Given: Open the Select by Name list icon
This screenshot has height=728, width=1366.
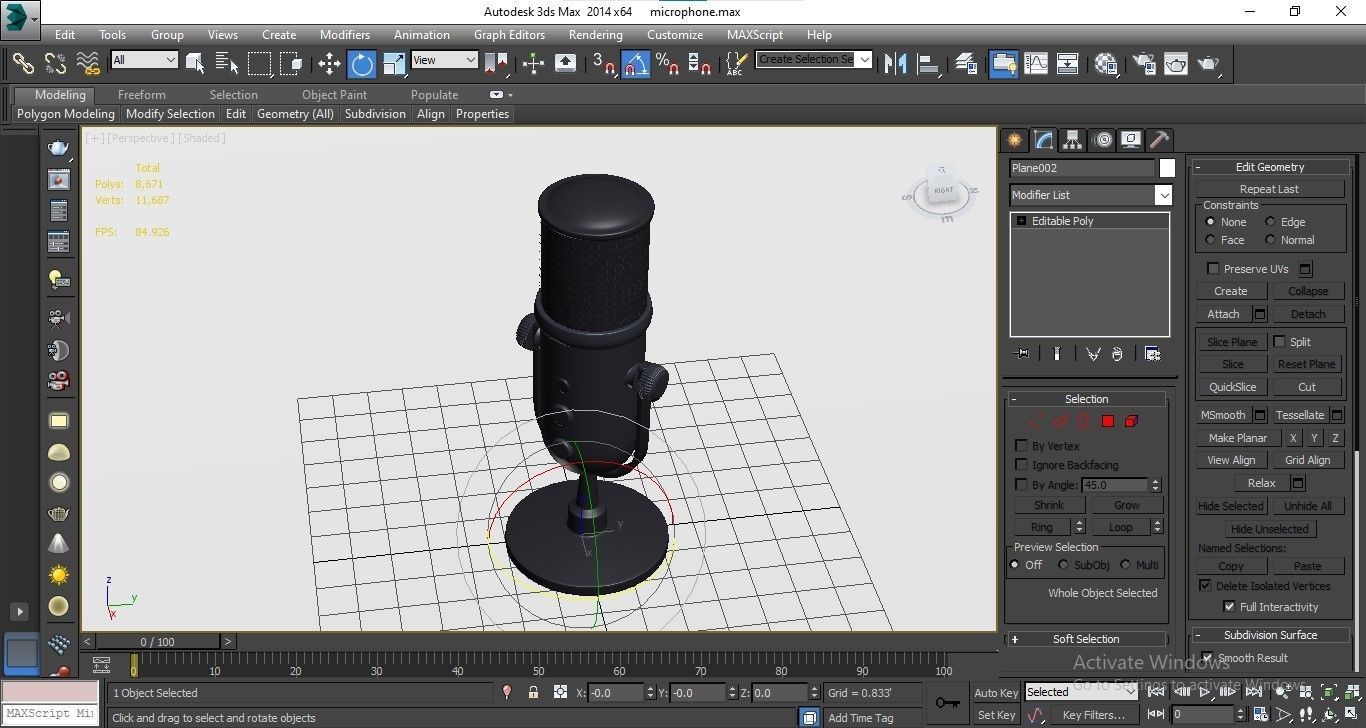Looking at the screenshot, I should click(227, 63).
